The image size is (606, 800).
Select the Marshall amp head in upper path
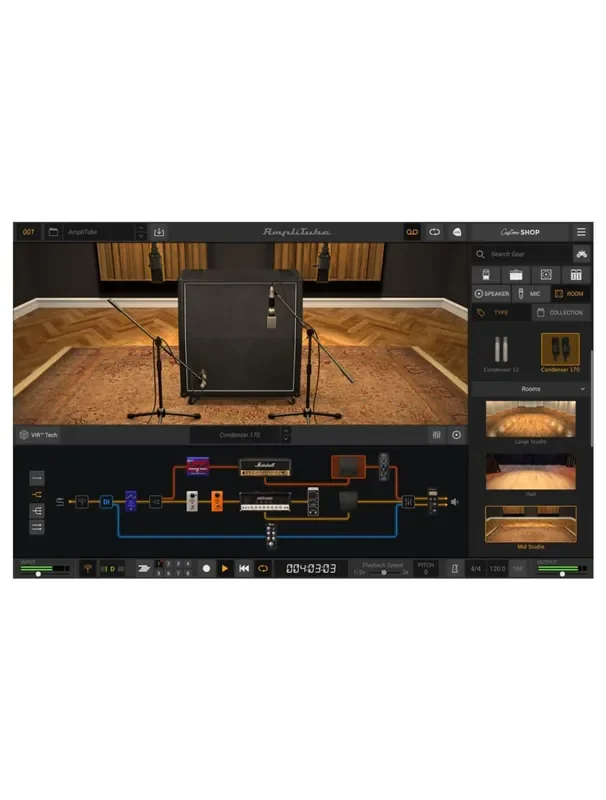click(265, 467)
